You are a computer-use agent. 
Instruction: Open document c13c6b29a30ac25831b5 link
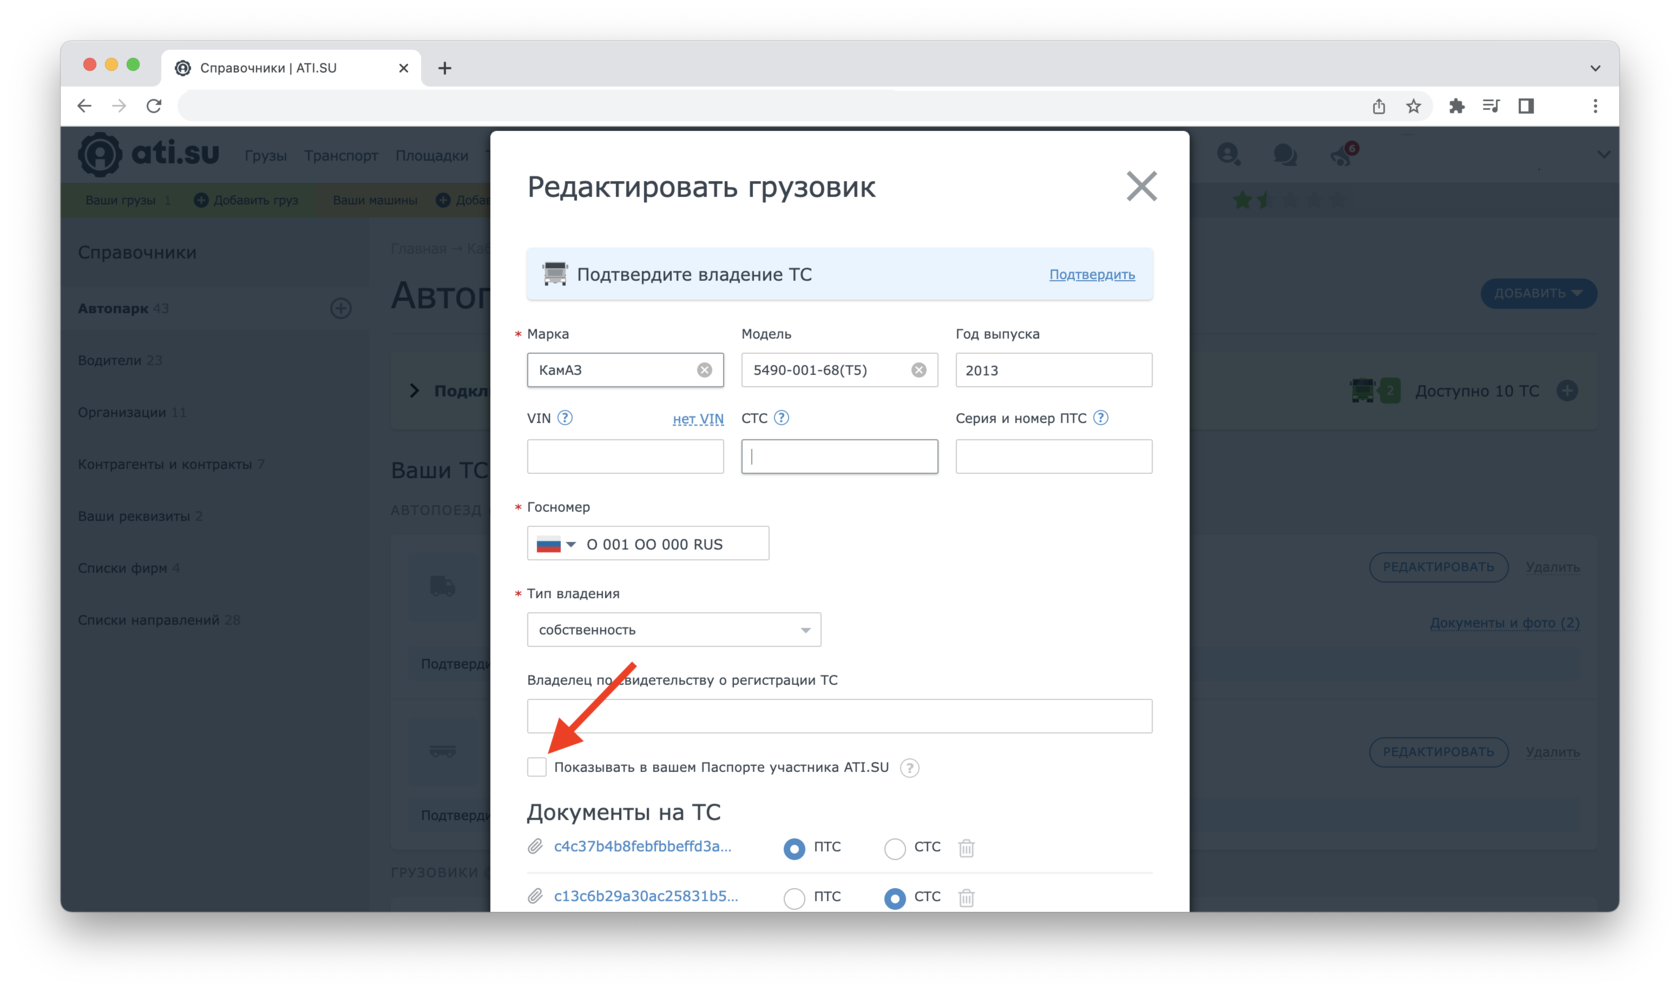(x=646, y=896)
